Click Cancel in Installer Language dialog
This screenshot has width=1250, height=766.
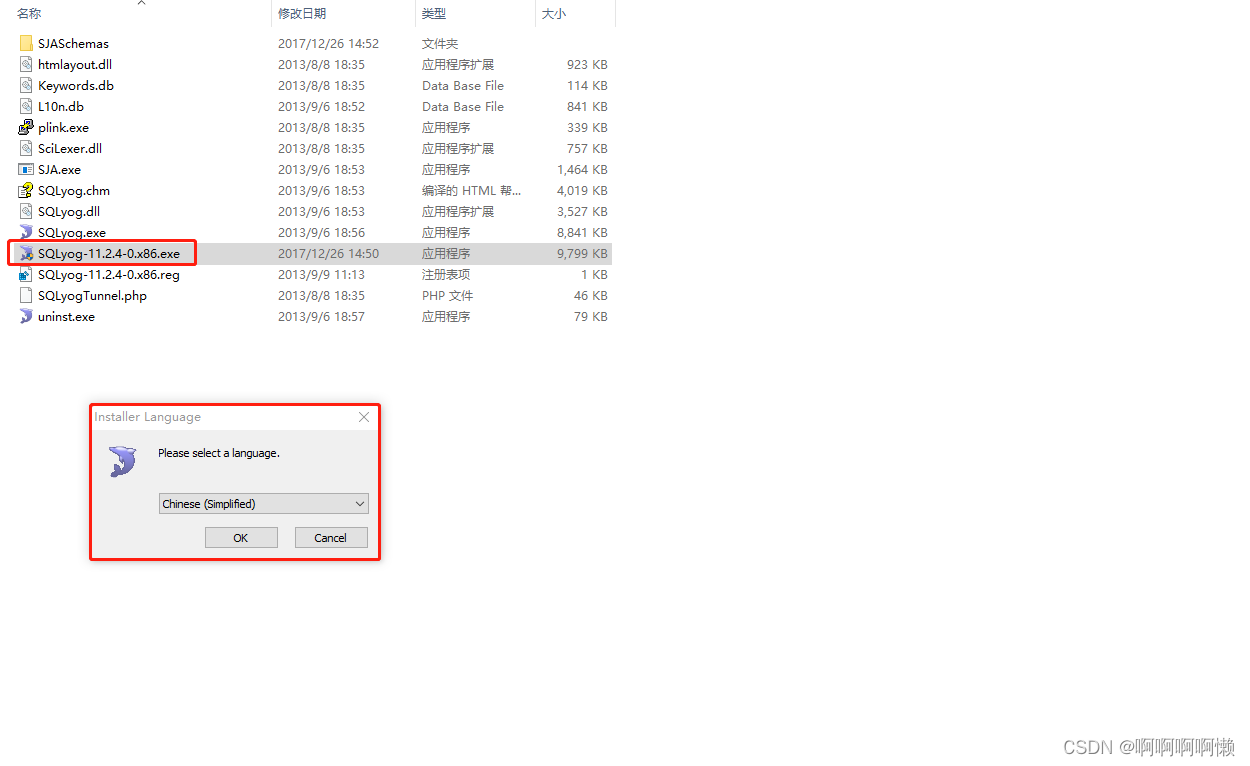click(x=331, y=537)
